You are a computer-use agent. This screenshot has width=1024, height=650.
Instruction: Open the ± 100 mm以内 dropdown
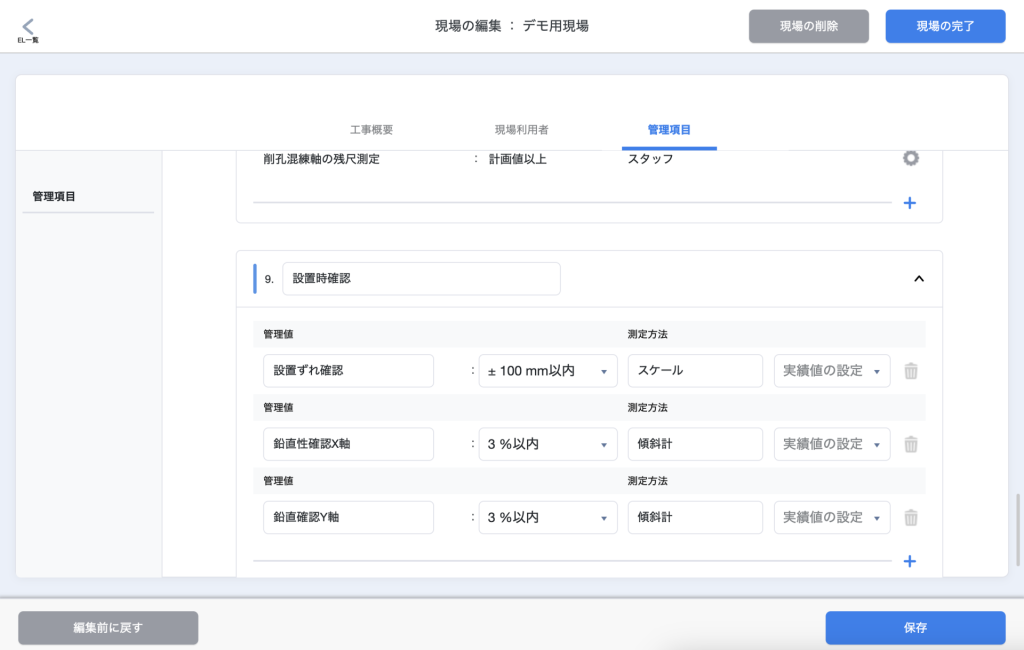[547, 371]
